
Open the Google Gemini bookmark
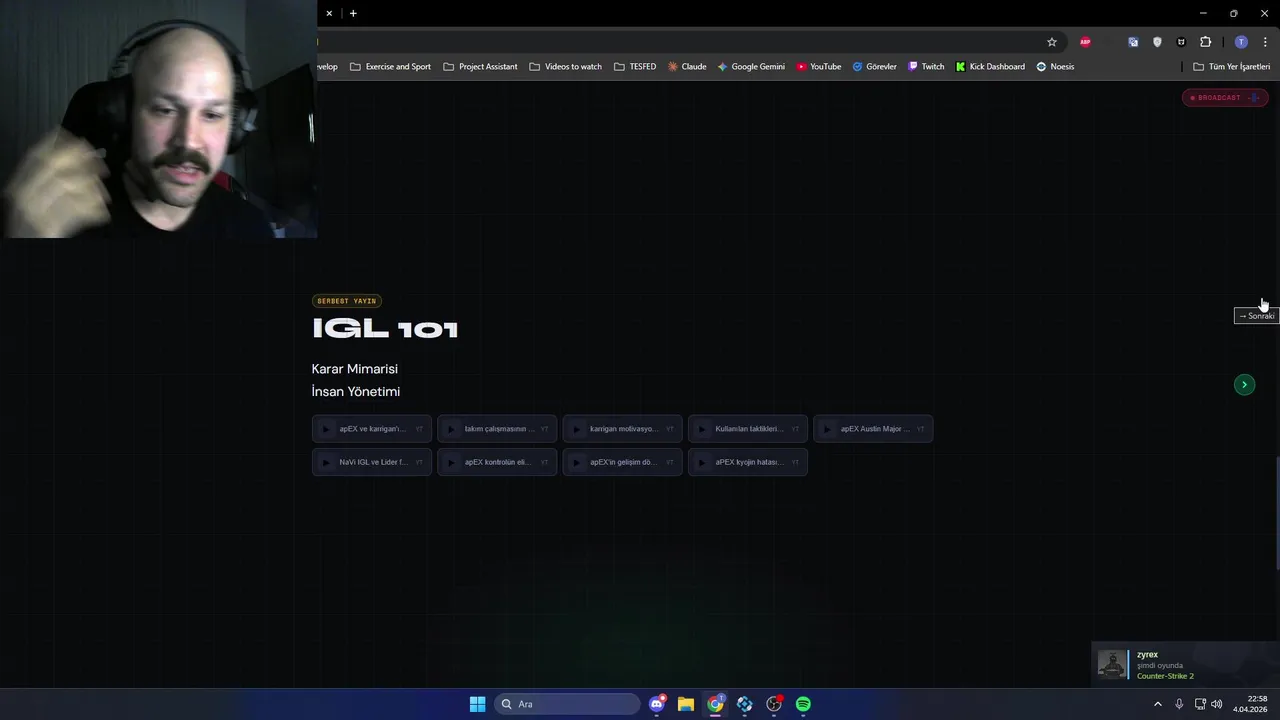(x=751, y=67)
